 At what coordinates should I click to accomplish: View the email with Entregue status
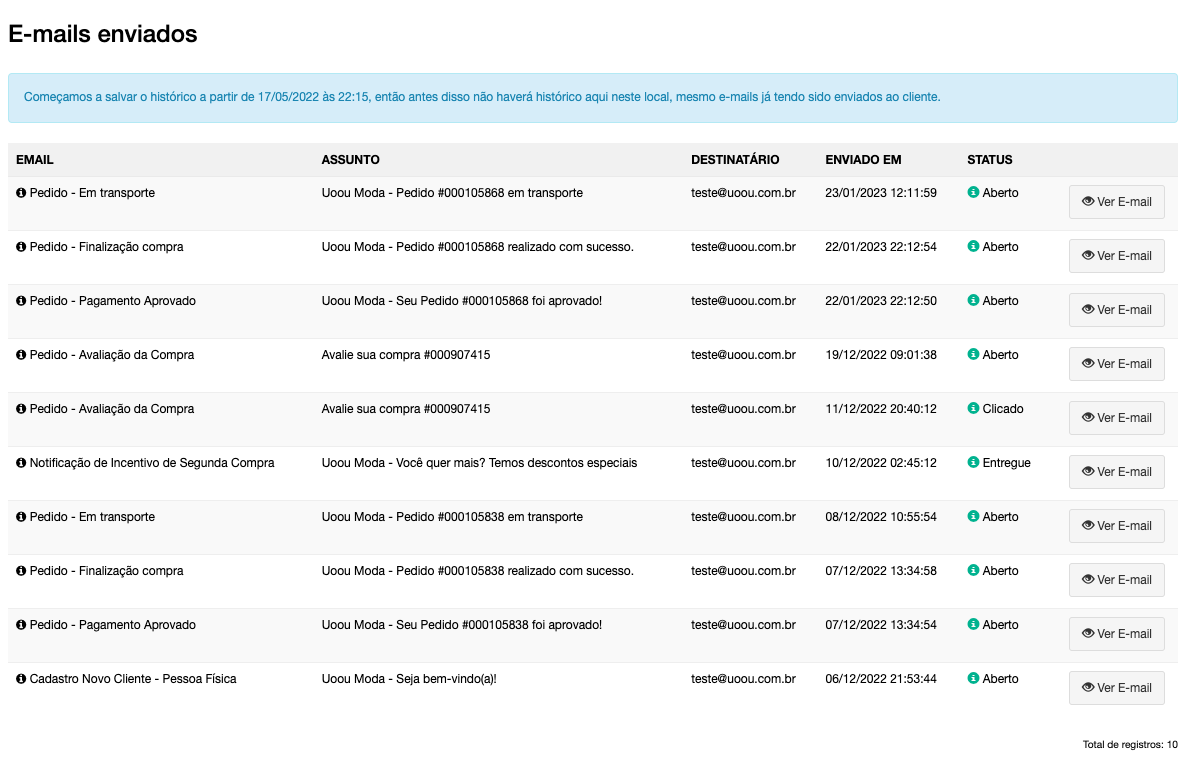tap(1116, 472)
